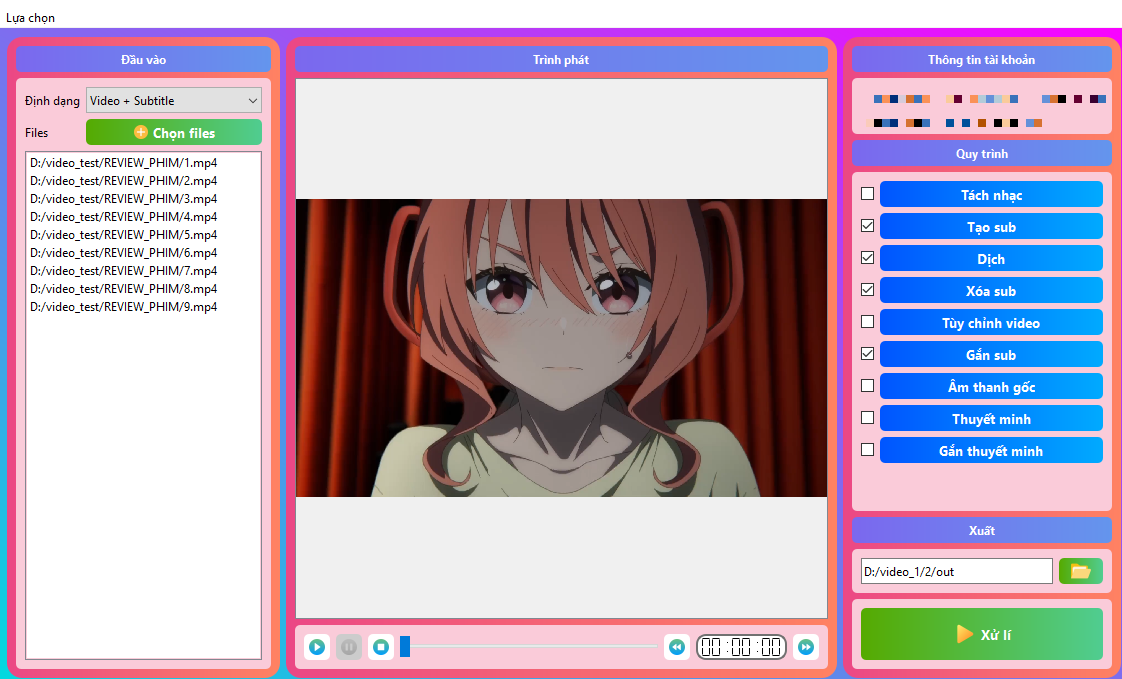Click the rewind button beside the timecode
1122x679 pixels.
[x=677, y=647]
